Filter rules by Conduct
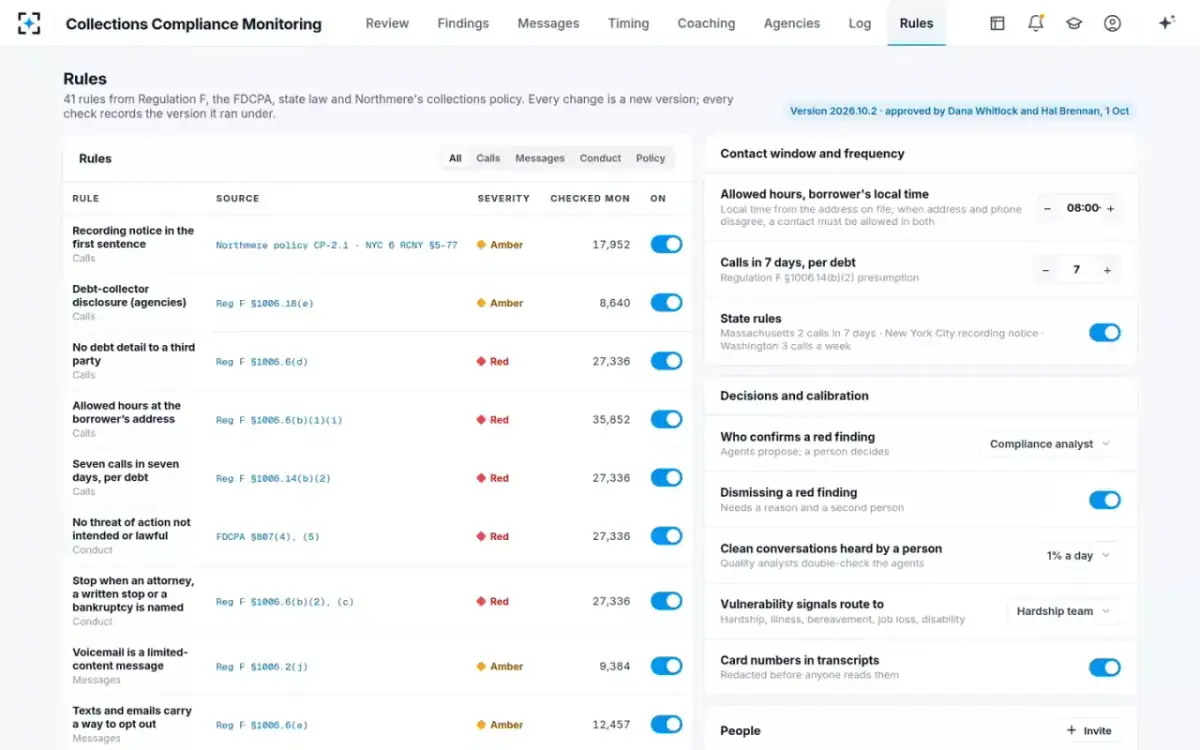 pyautogui.click(x=600, y=158)
